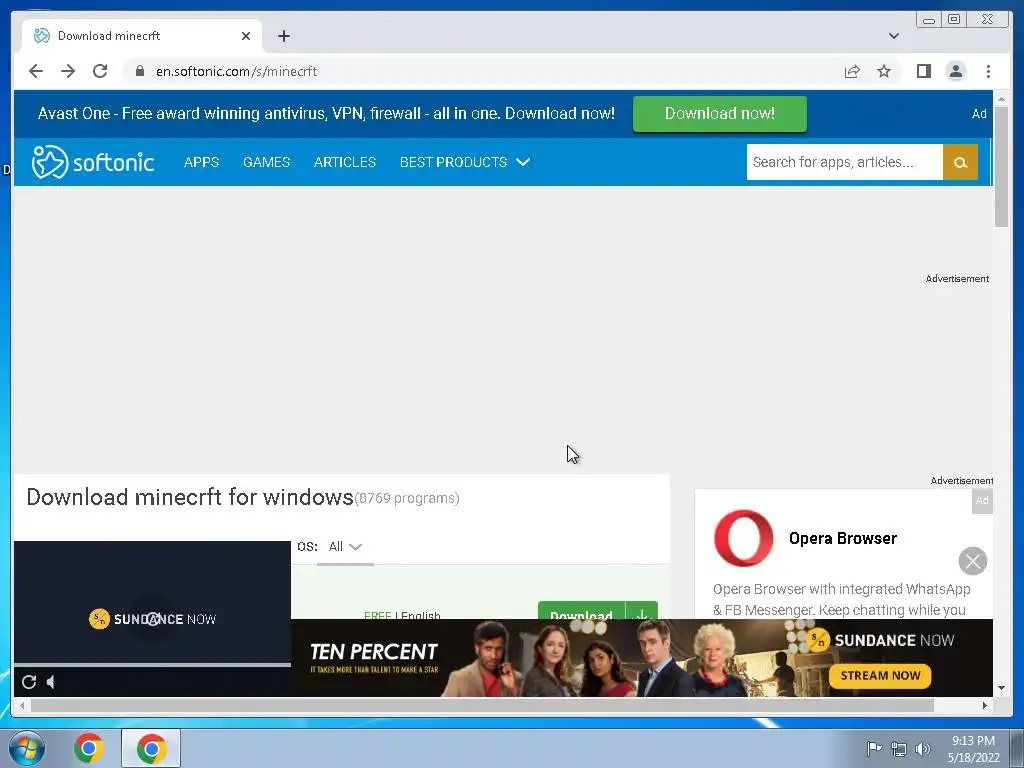The width and height of the screenshot is (1024, 768).
Task: Open Chrome profile menu
Action: coord(955,71)
